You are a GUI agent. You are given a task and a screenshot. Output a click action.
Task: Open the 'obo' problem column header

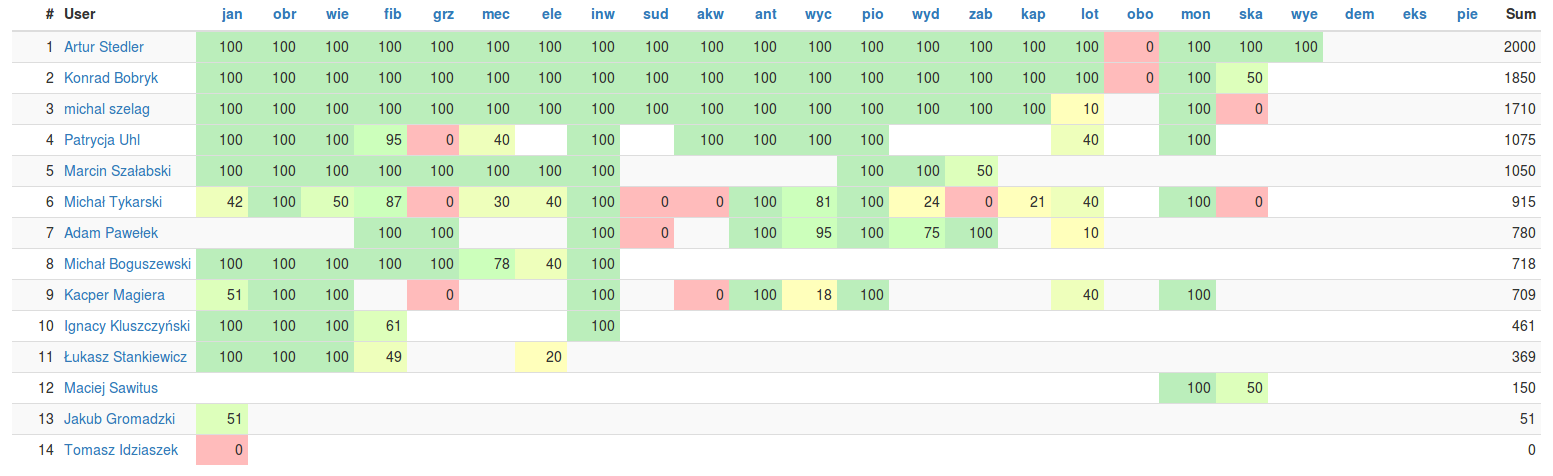click(x=1140, y=14)
